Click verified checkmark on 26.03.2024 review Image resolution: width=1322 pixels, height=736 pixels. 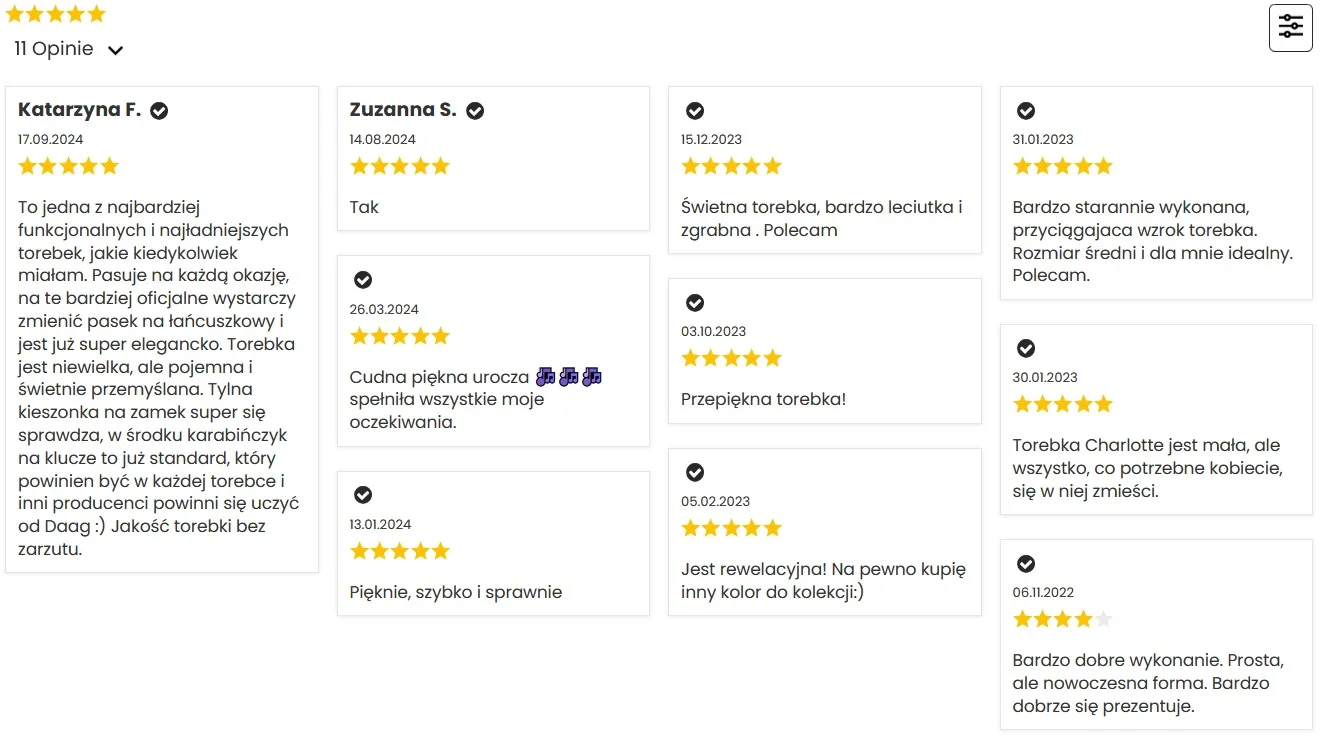tap(363, 280)
